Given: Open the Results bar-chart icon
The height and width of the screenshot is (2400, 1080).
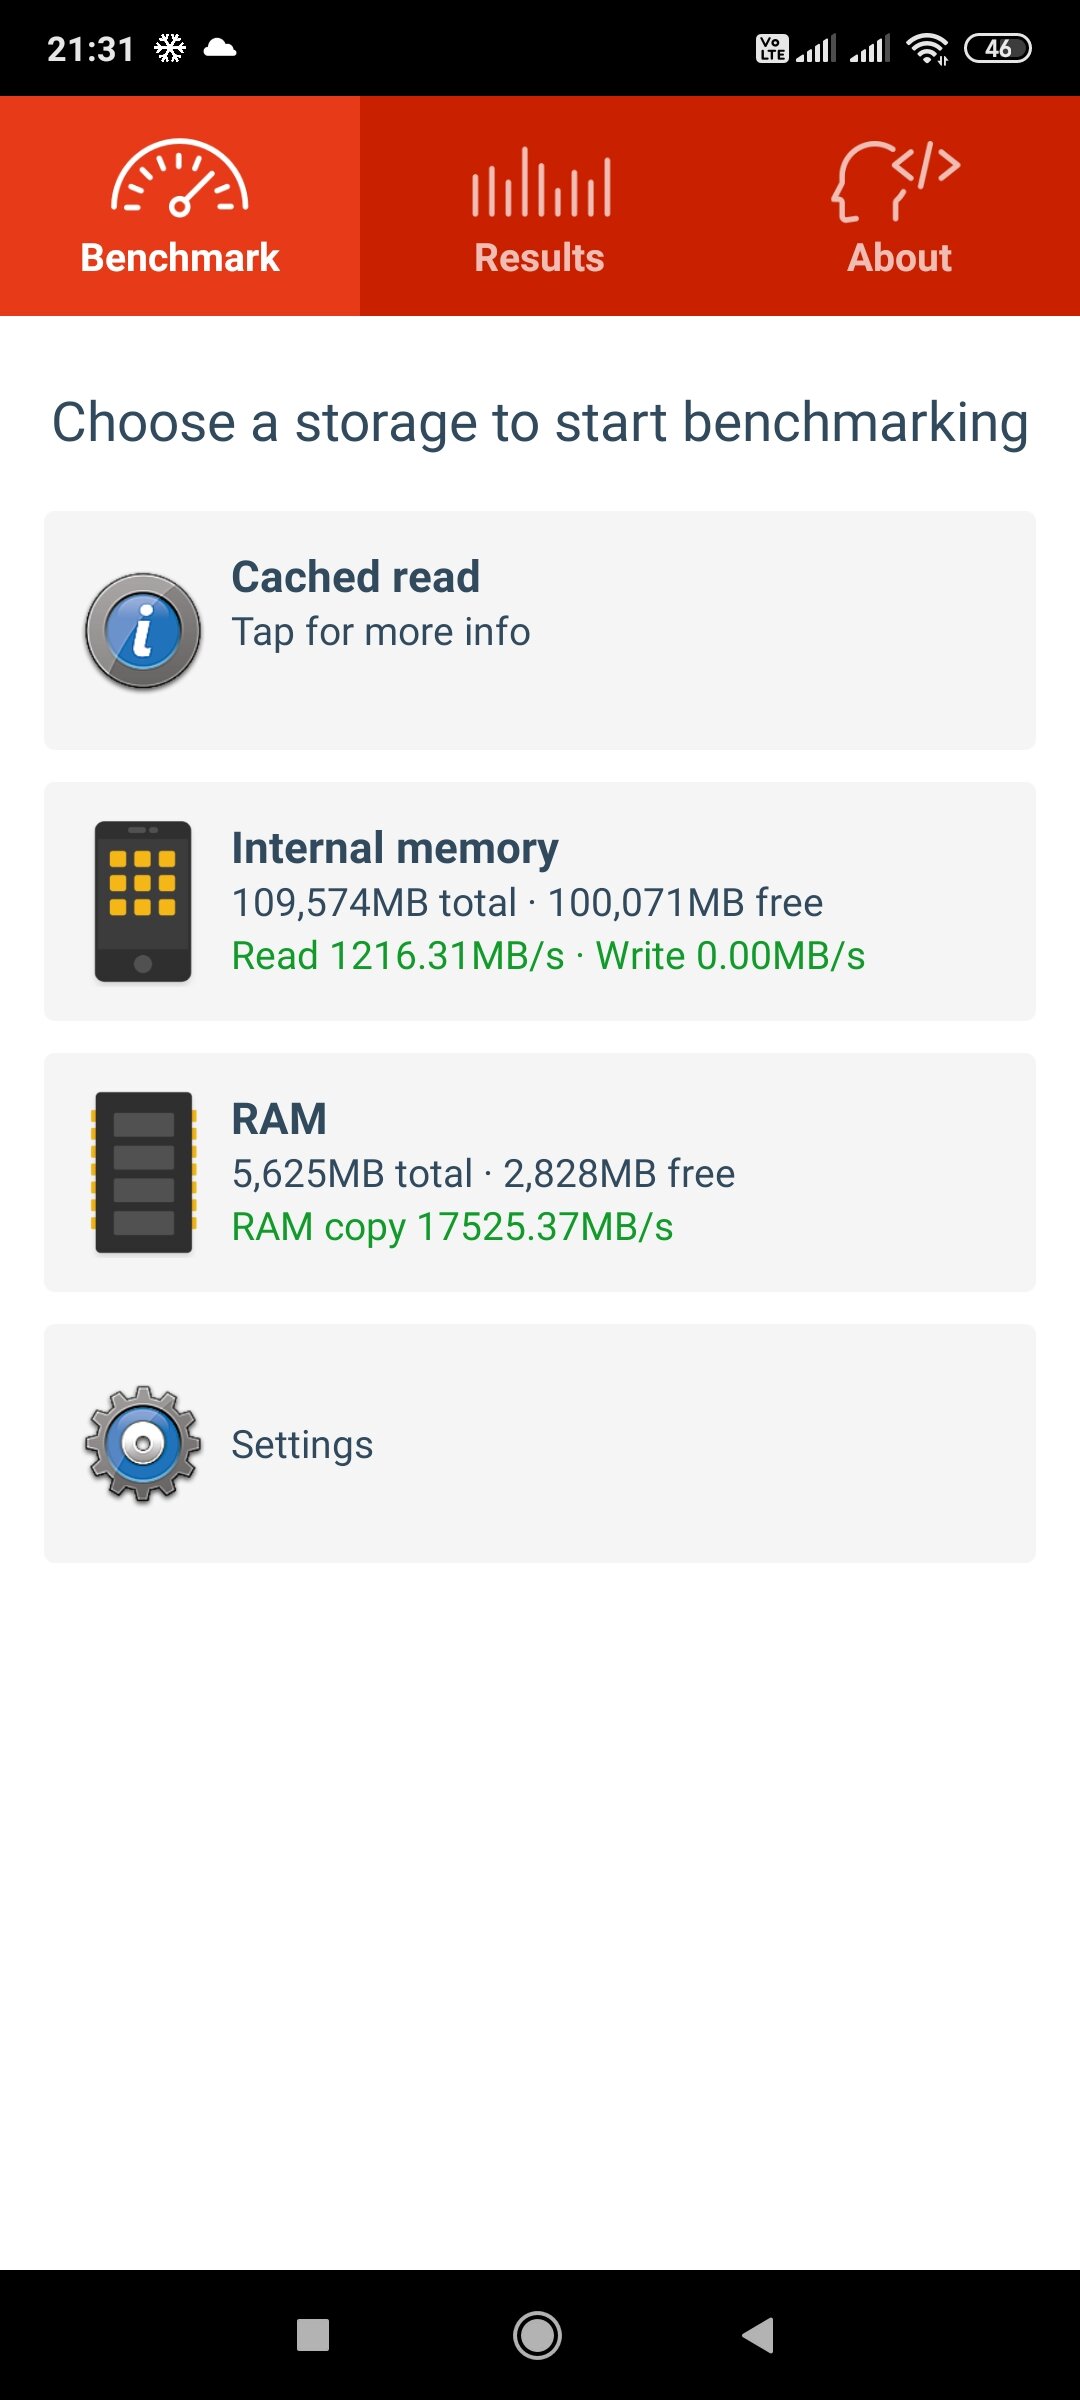Looking at the screenshot, I should [541, 182].
